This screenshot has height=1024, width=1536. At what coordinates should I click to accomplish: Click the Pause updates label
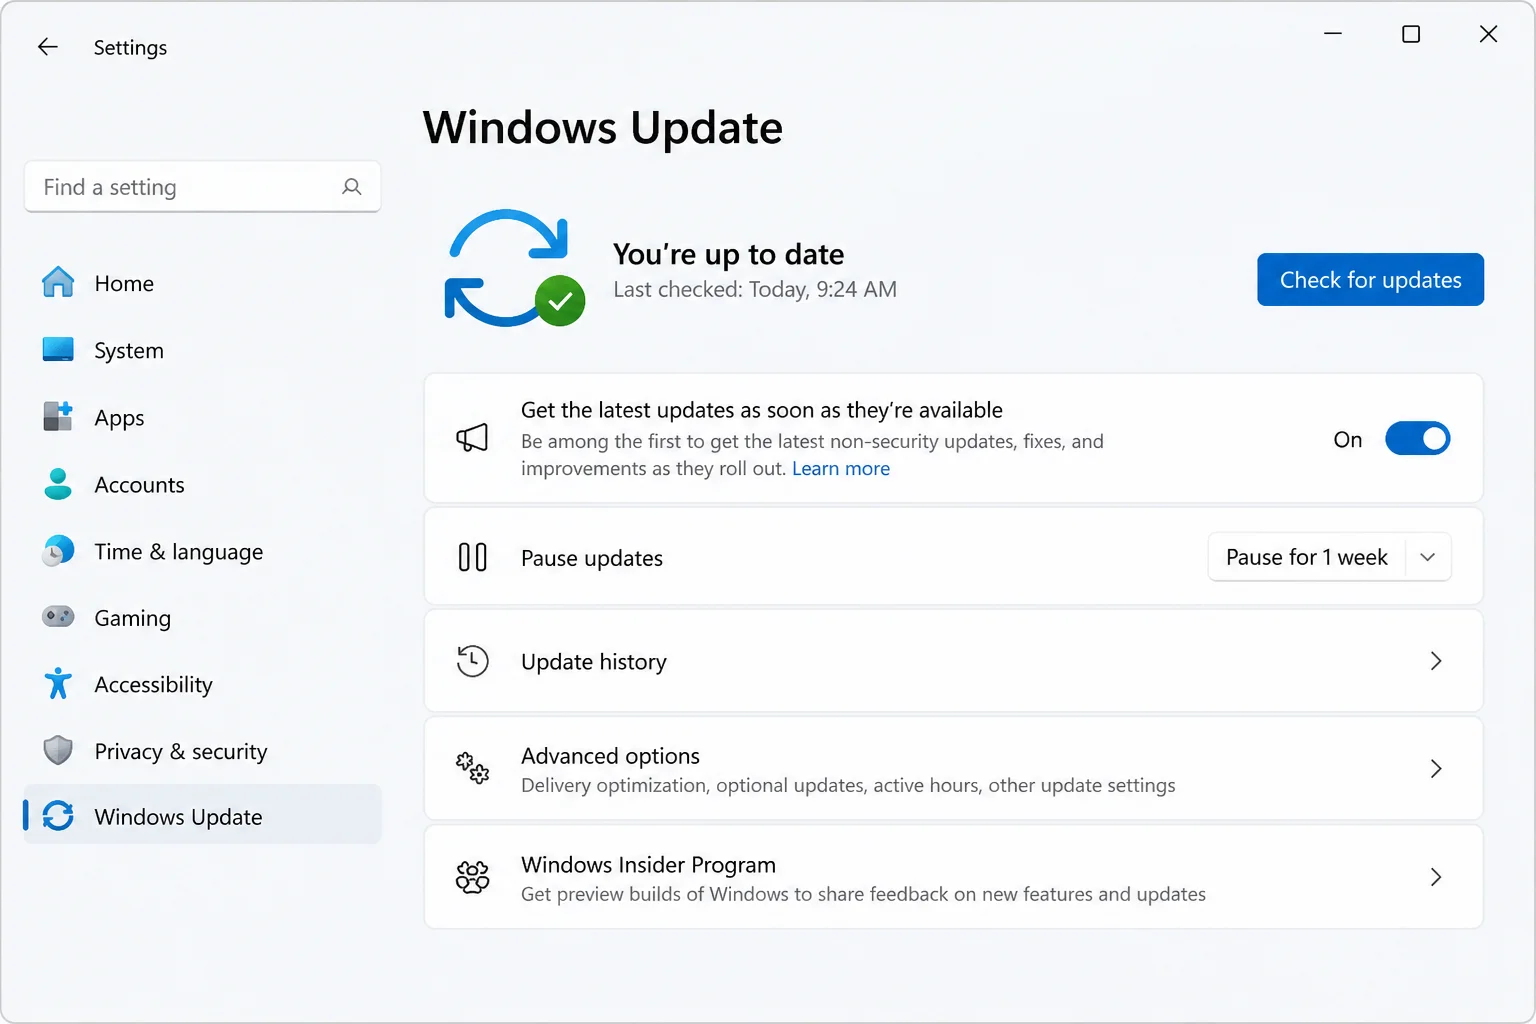[592, 558]
